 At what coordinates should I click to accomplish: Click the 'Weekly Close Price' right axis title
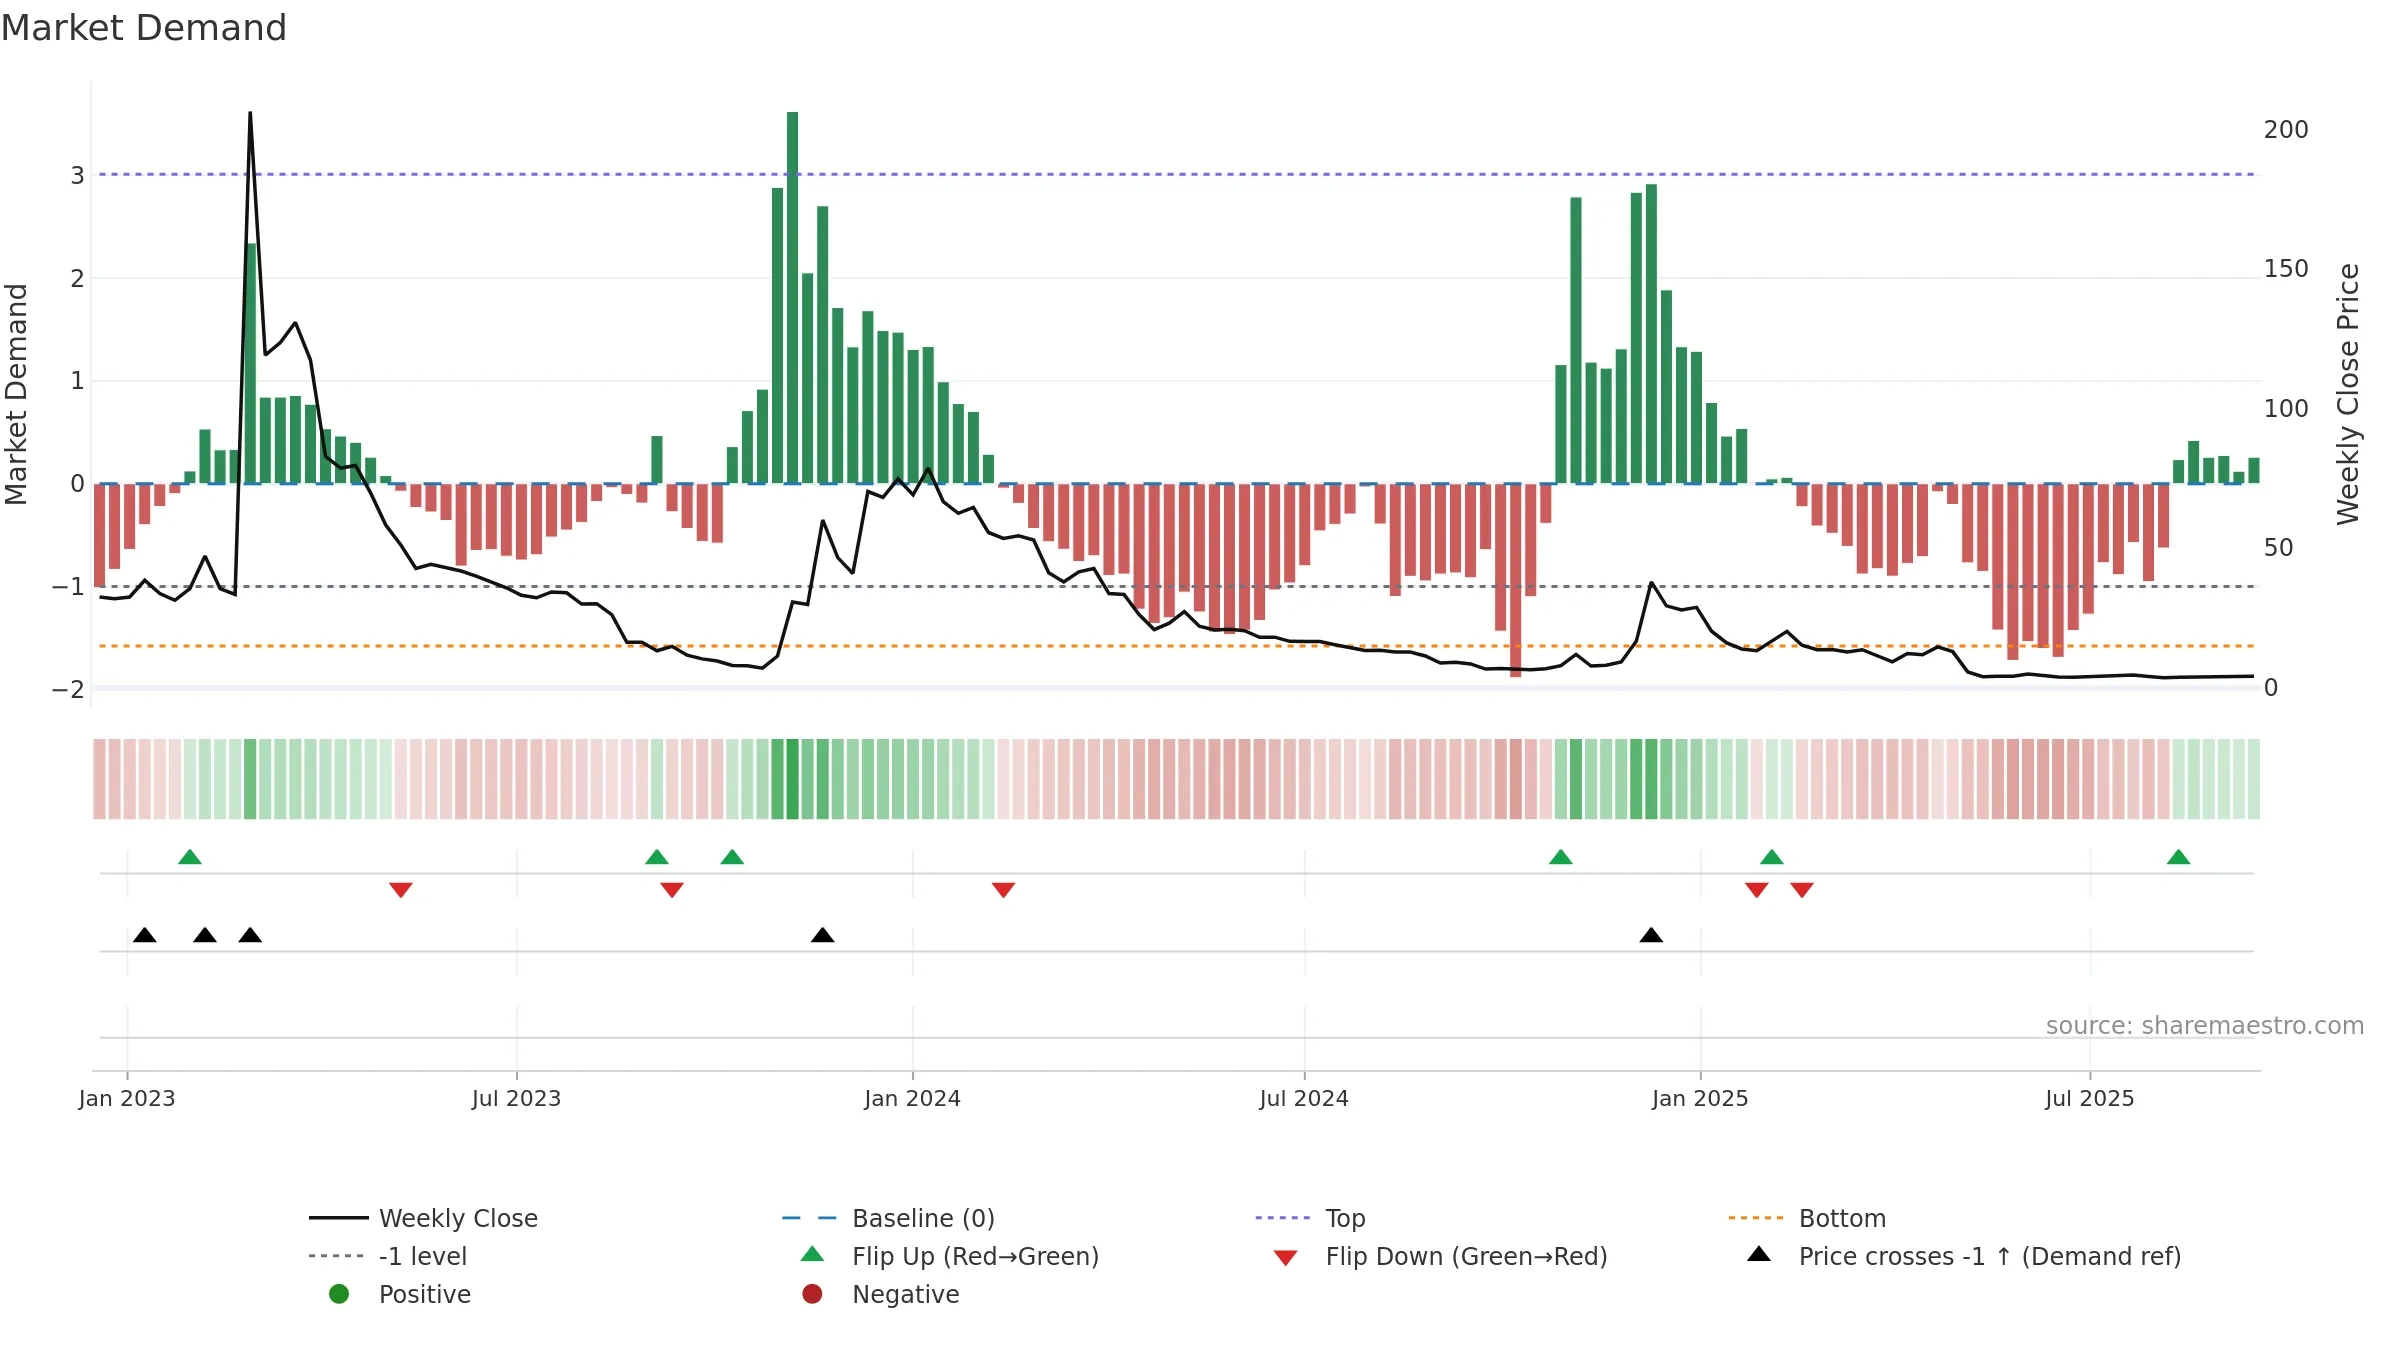2348,394
